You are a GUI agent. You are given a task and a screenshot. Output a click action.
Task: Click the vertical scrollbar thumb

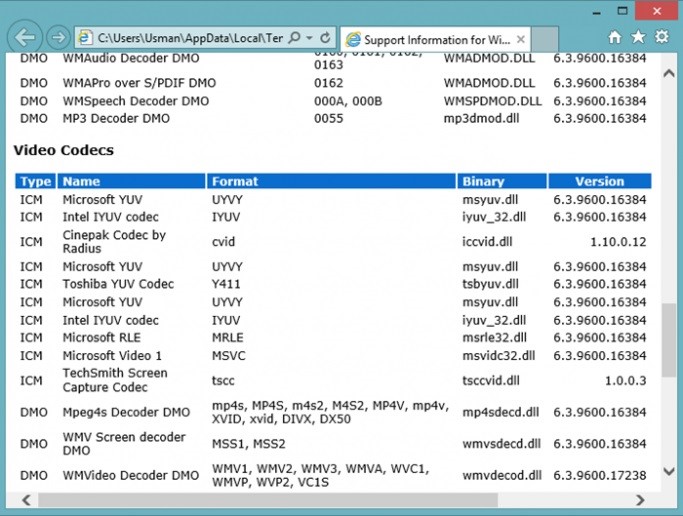(669, 340)
